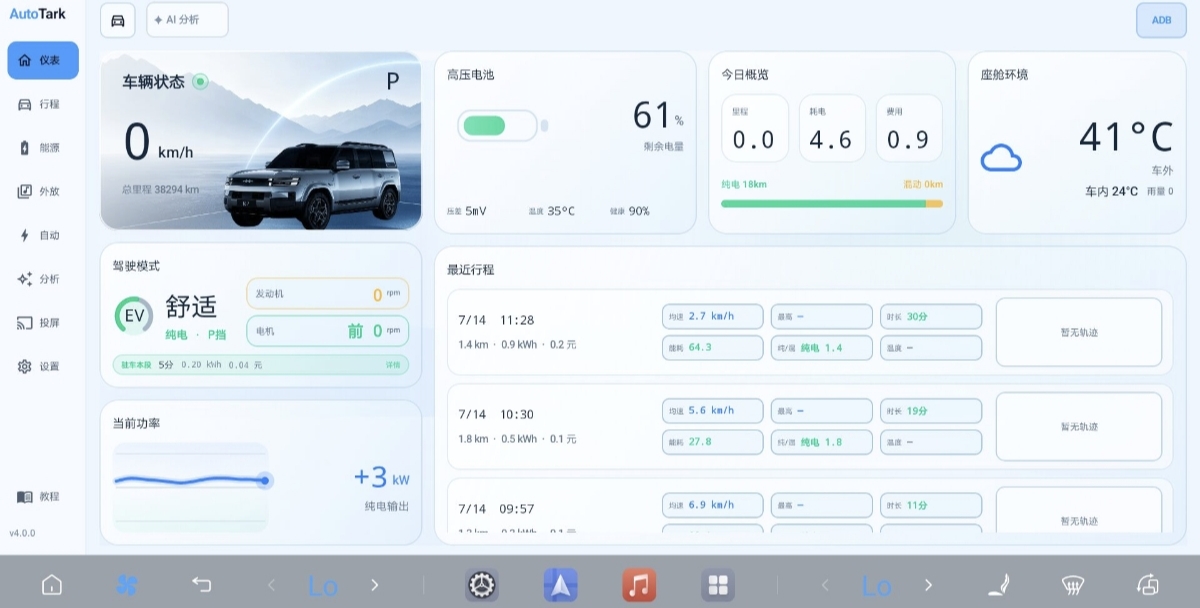
Task: Click the EV mode ring icon
Action: [134, 316]
